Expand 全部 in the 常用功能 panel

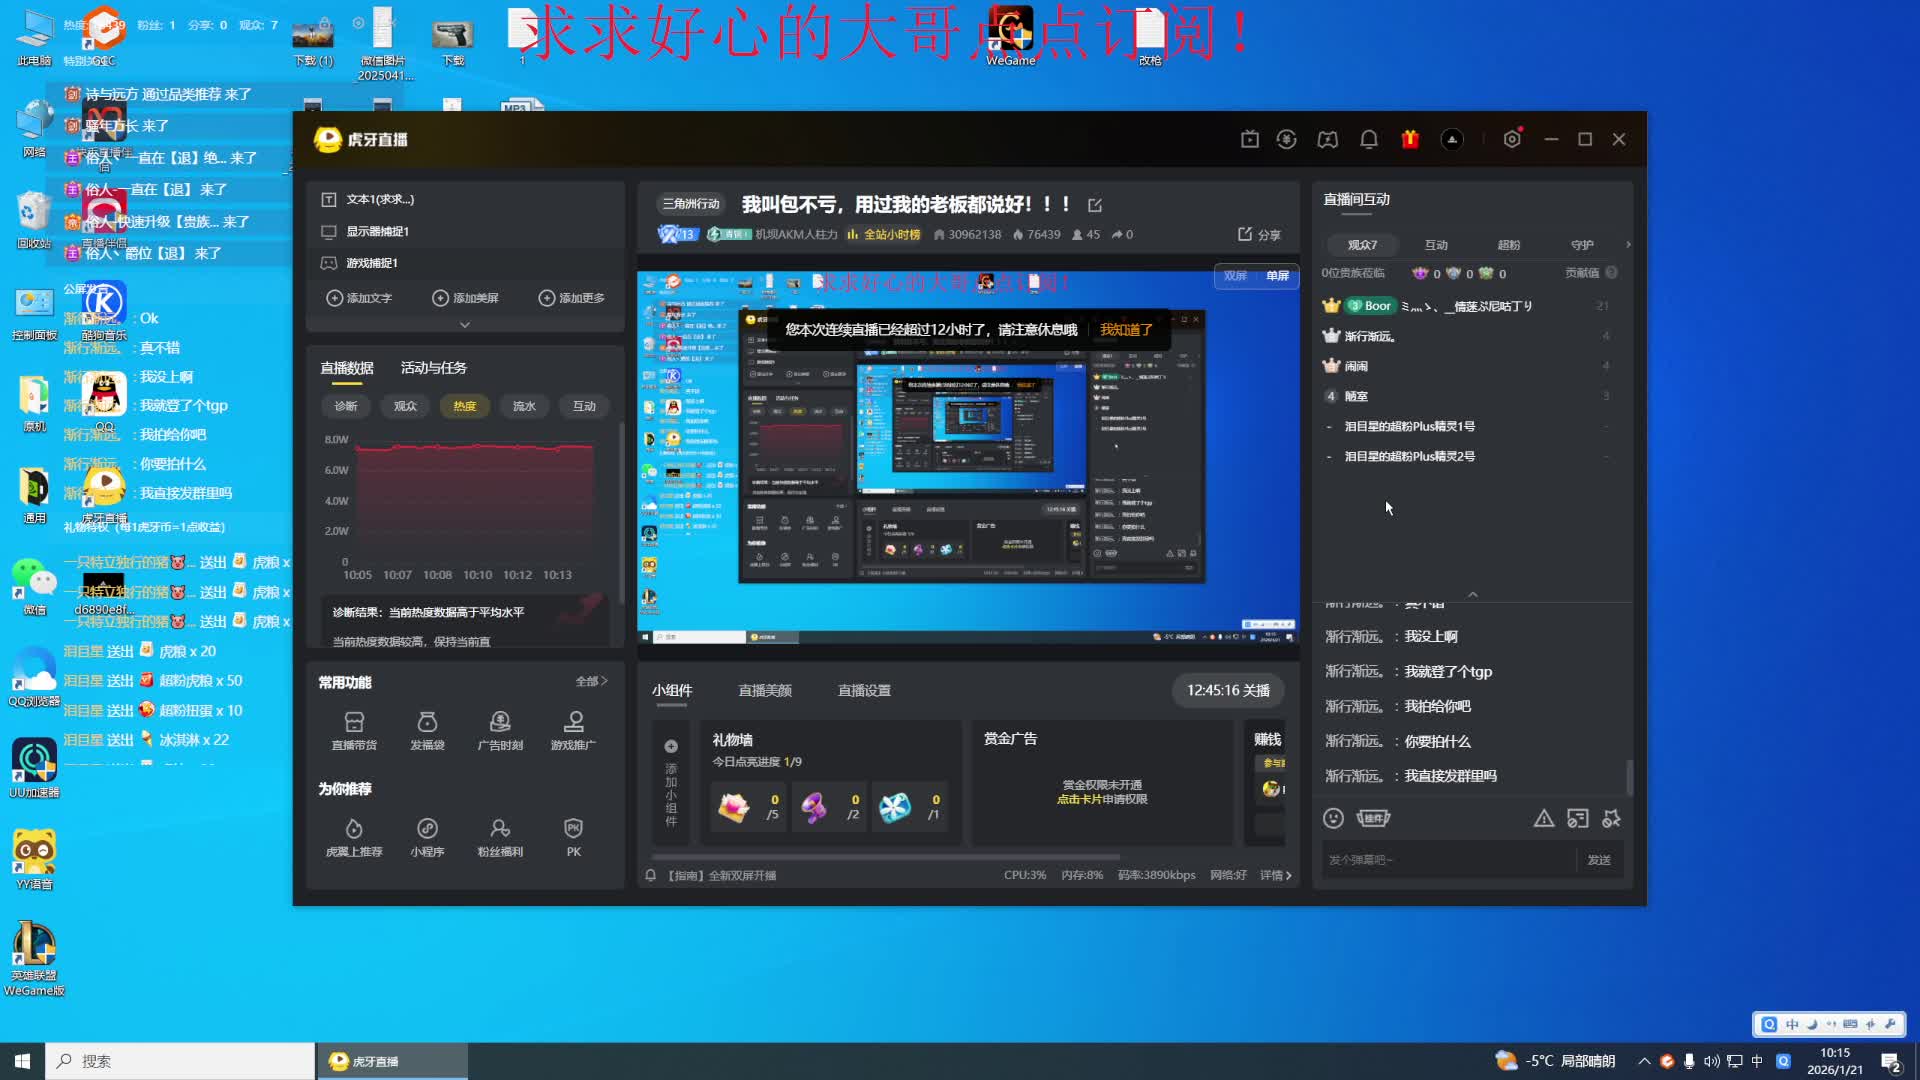click(x=591, y=681)
